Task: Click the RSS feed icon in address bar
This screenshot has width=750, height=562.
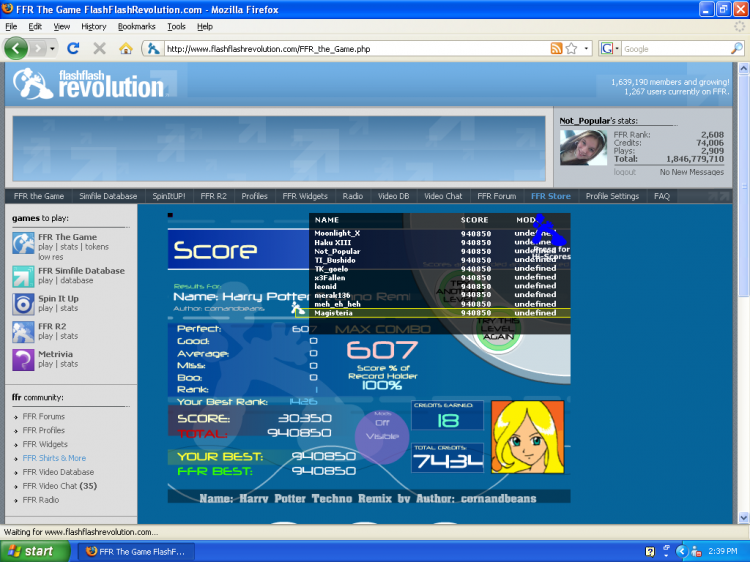Action: [x=556, y=48]
